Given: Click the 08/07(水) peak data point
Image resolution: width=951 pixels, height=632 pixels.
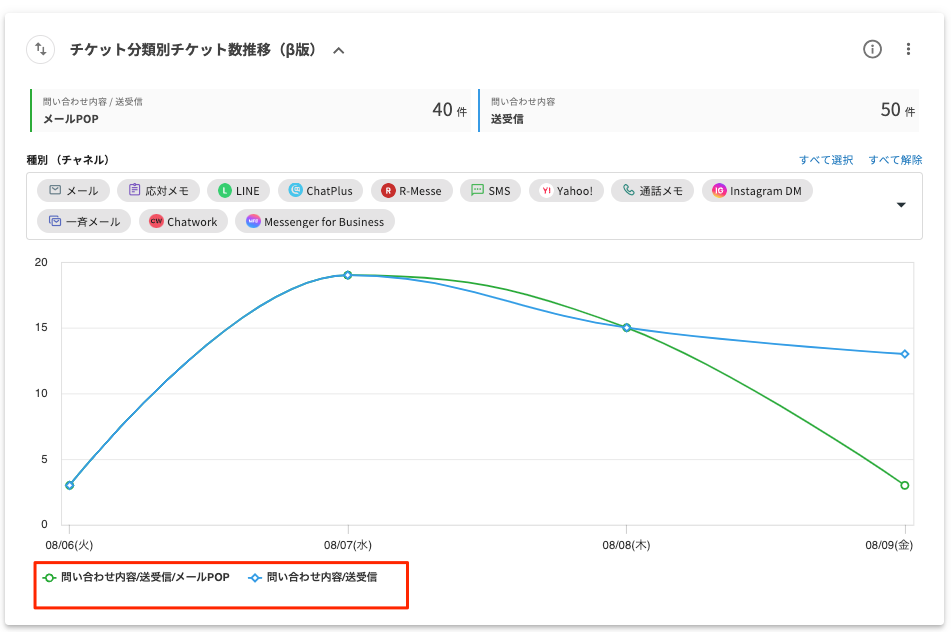Looking at the screenshot, I should pos(348,275).
